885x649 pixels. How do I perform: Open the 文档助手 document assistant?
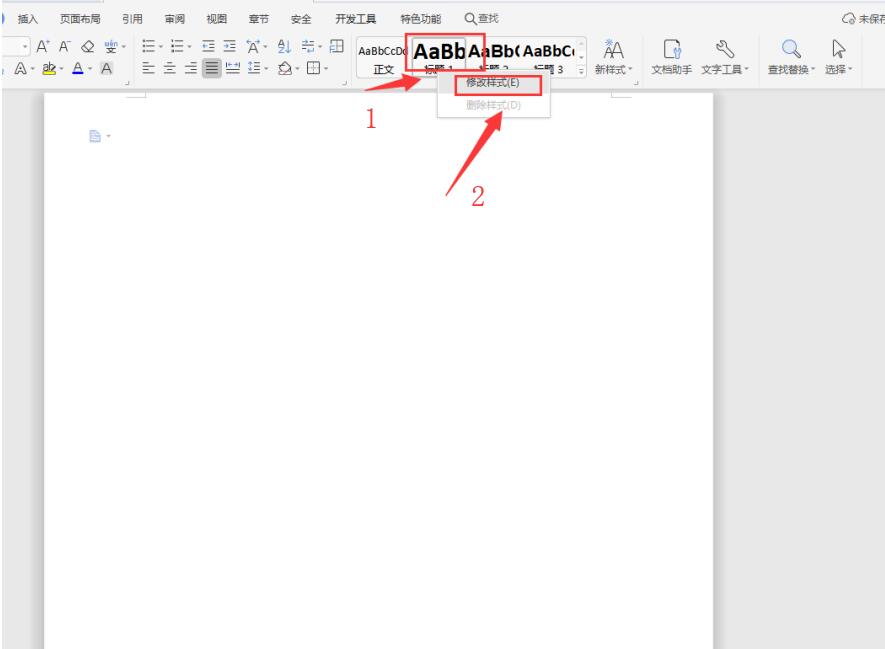pyautogui.click(x=673, y=56)
